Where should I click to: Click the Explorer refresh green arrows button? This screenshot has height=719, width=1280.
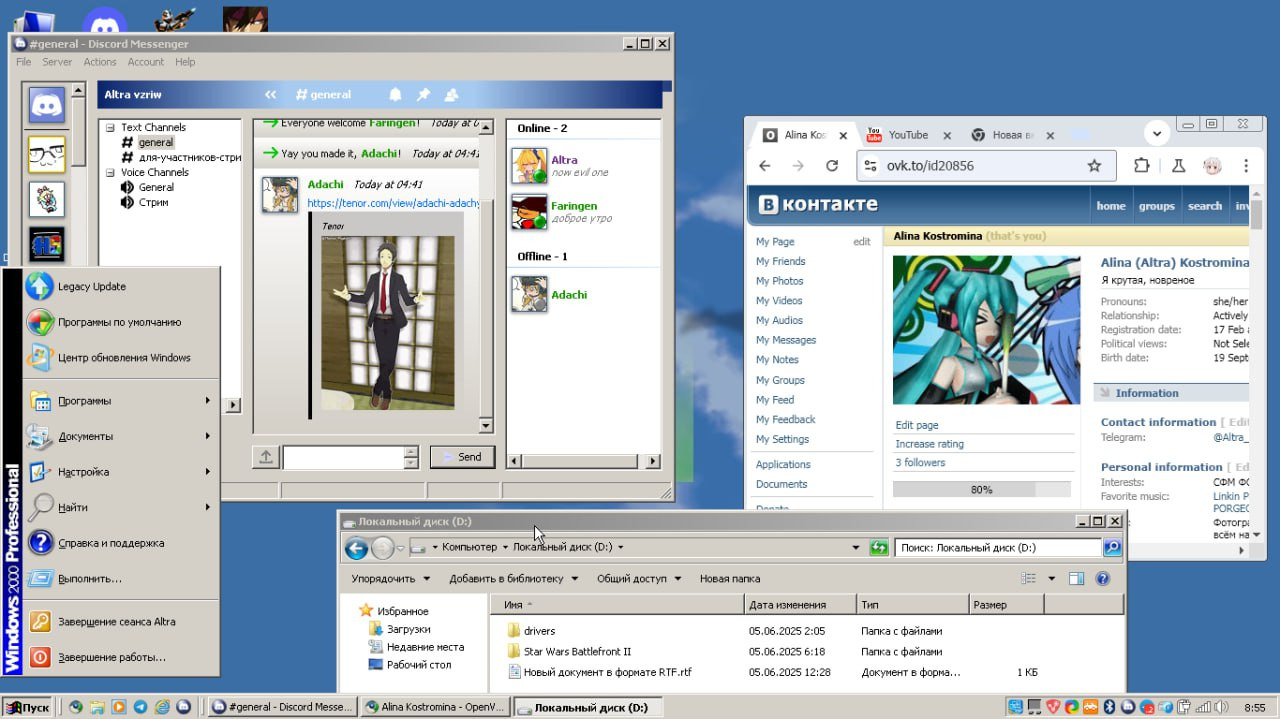pyautogui.click(x=879, y=548)
